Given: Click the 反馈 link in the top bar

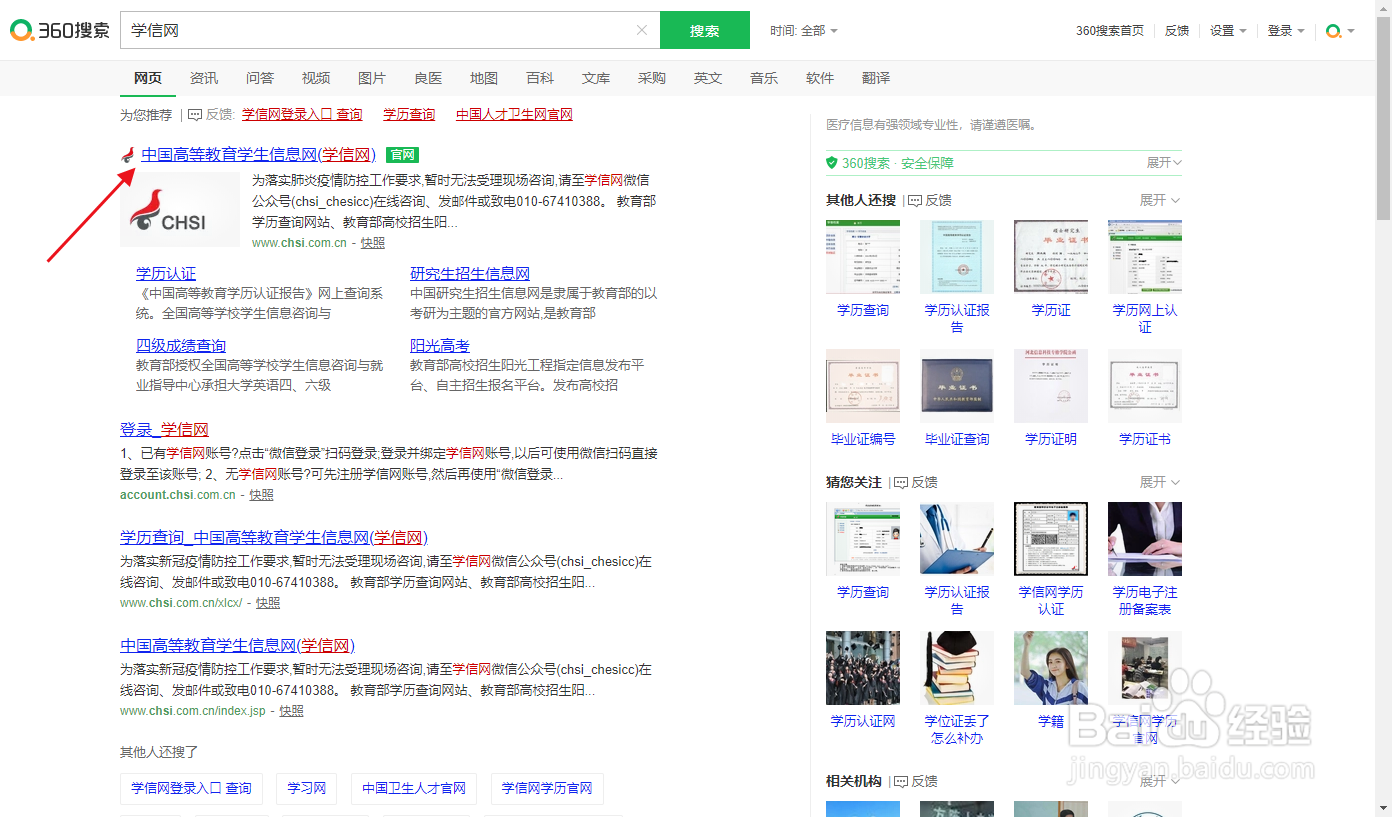Looking at the screenshot, I should coord(1177,31).
